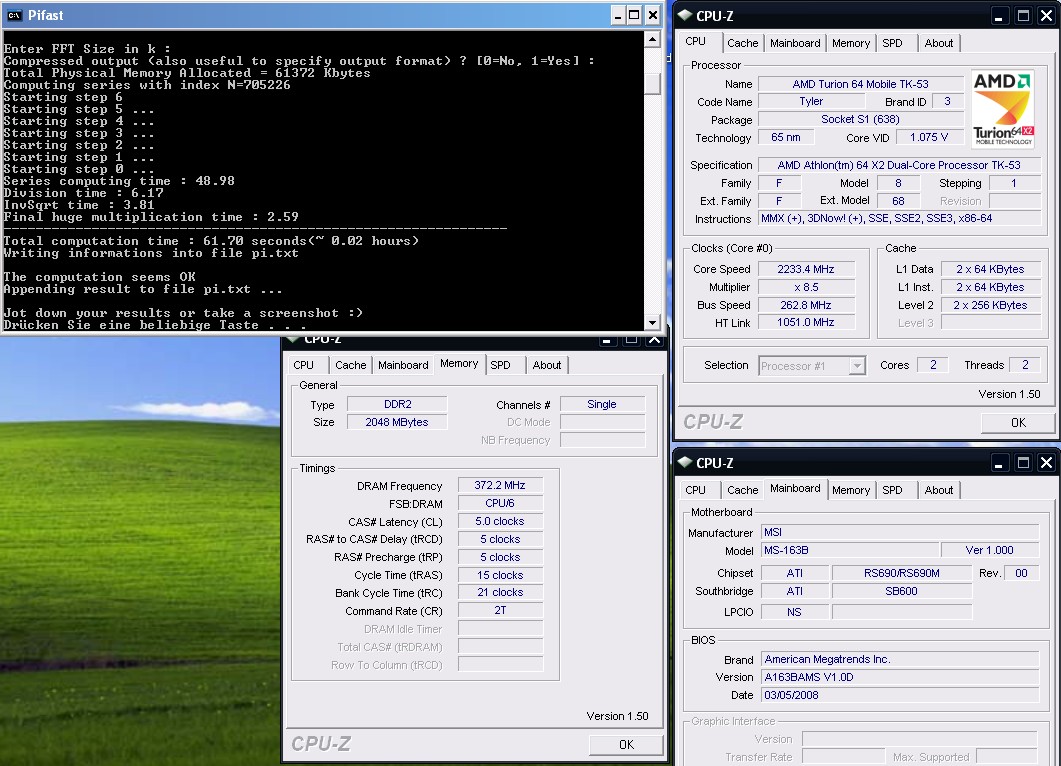Click the memory Type field DDR2
The height and width of the screenshot is (766, 1061).
397,404
